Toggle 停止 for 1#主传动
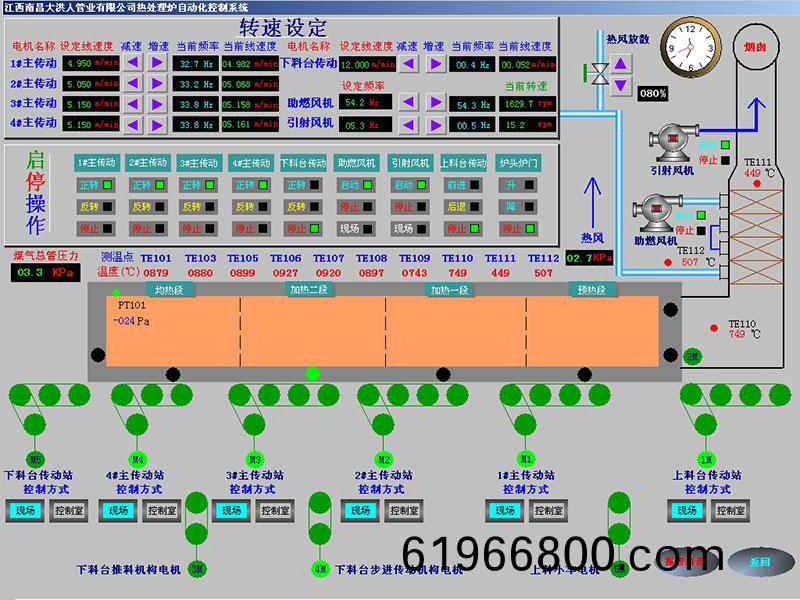 95,229
